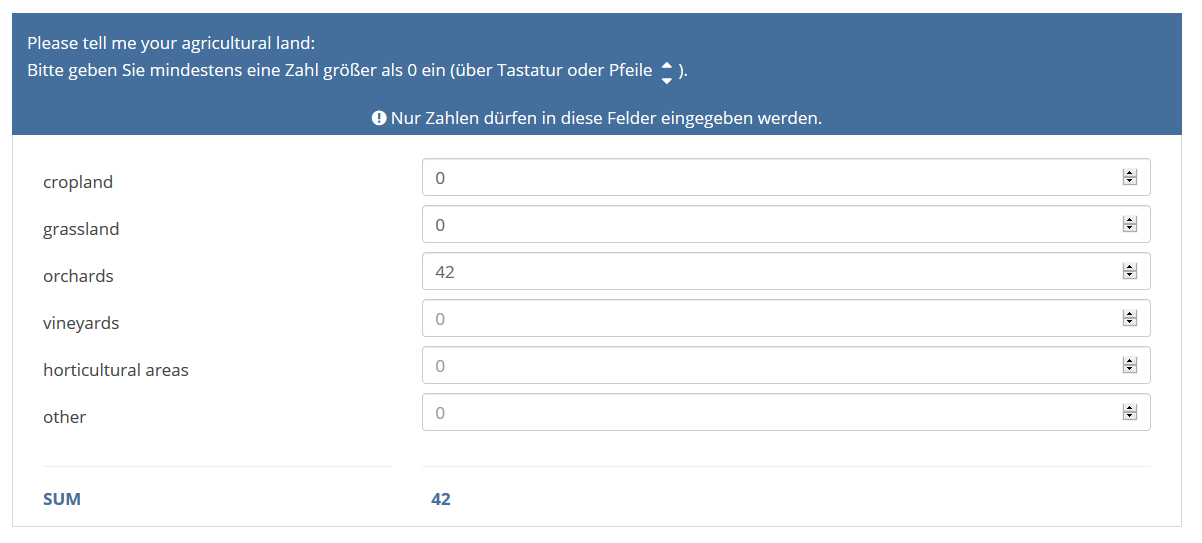Lower horticultural areas value by one
This screenshot has height=543, width=1202.
[1130, 370]
